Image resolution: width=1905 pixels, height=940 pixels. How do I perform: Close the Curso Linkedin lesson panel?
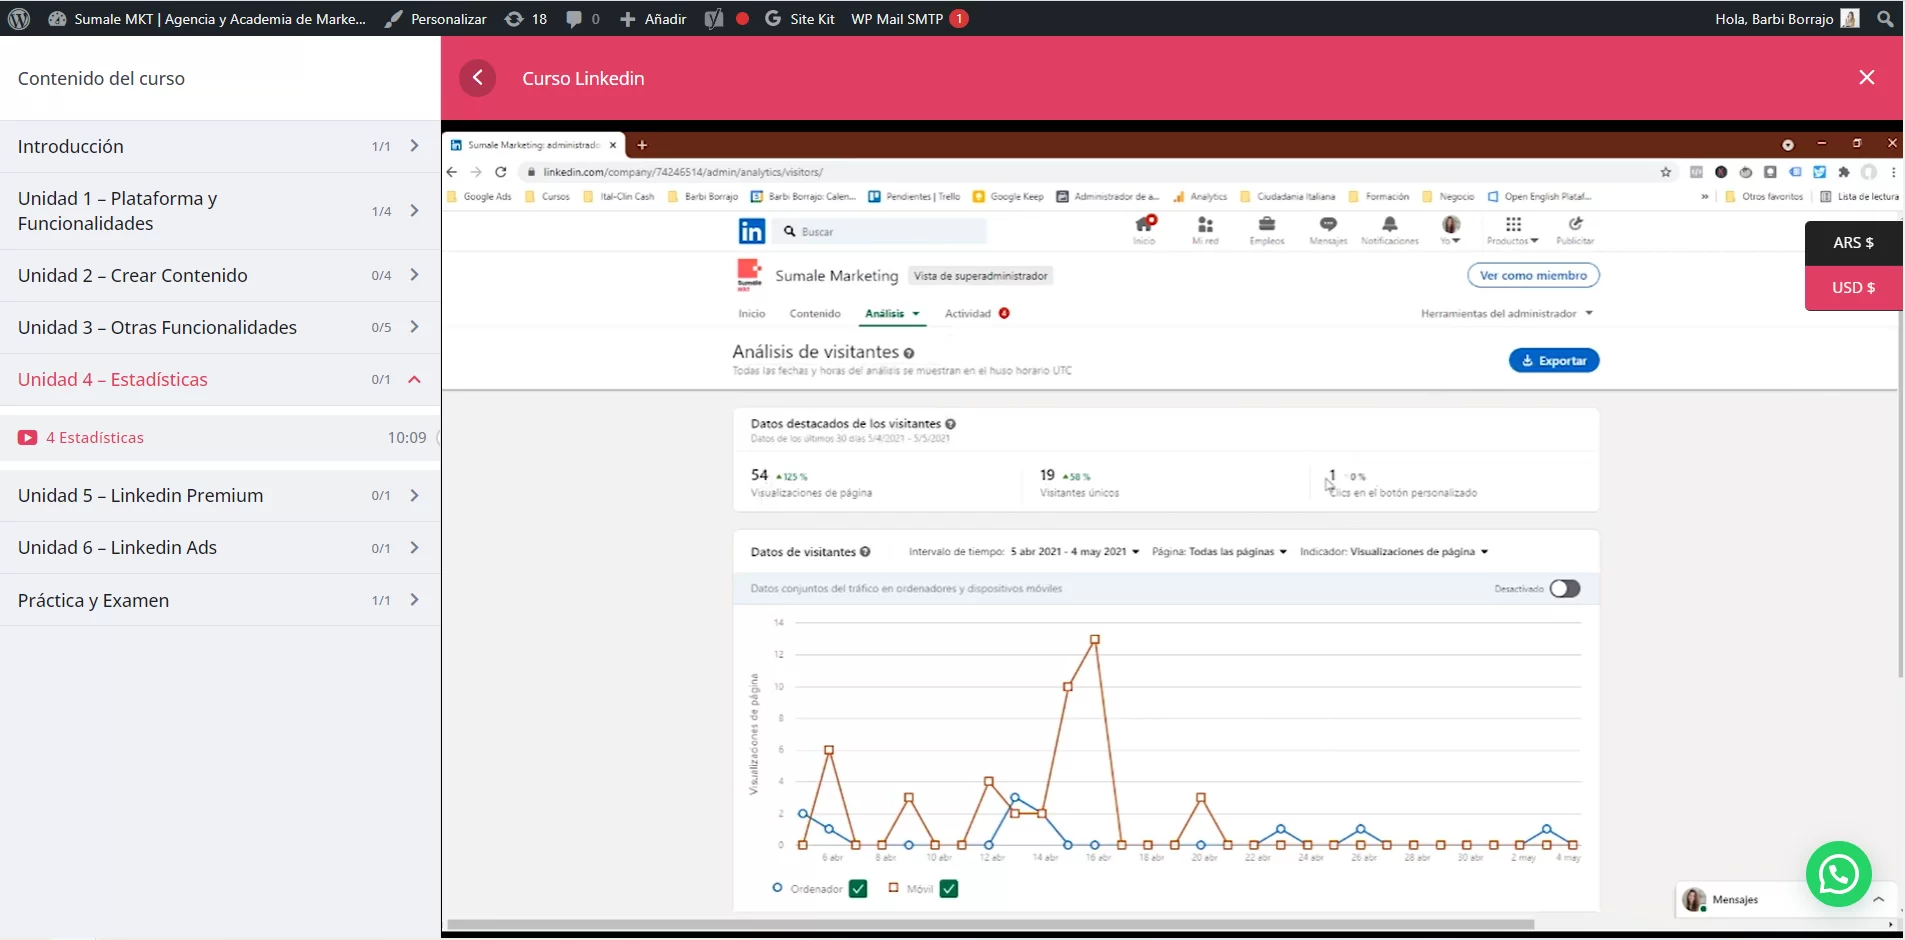(1867, 78)
